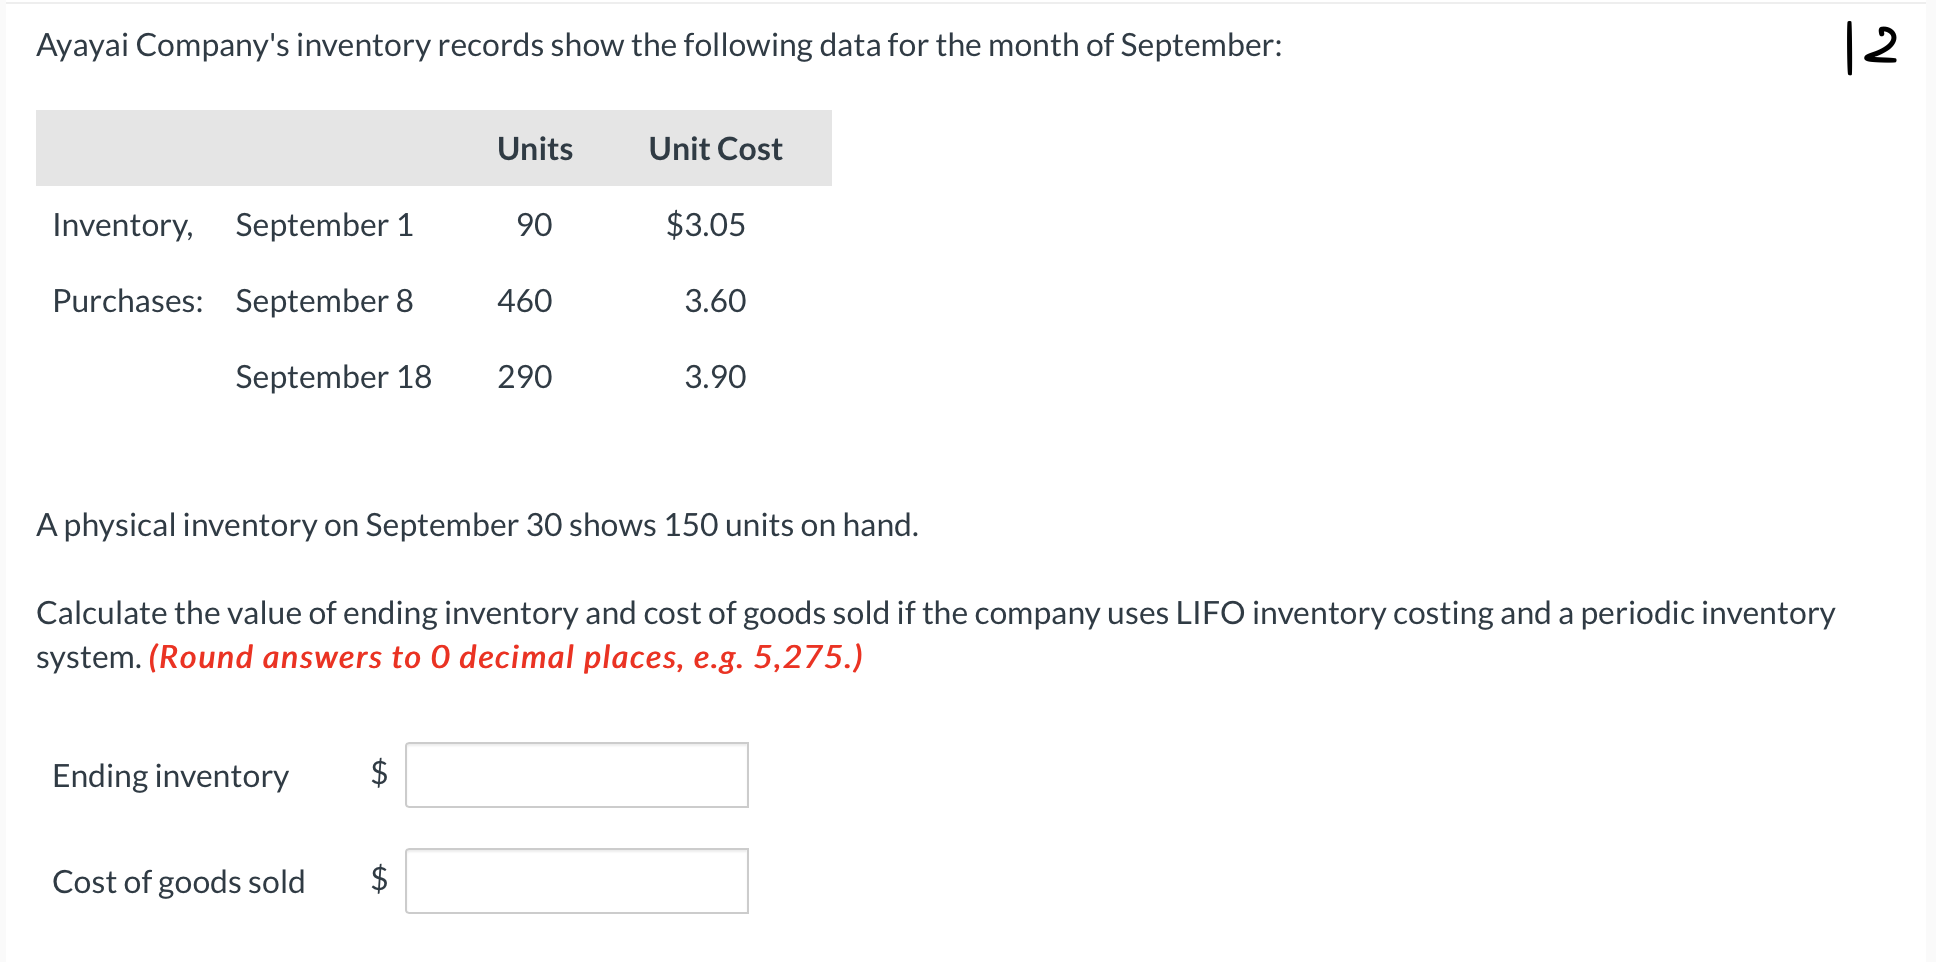1936x962 pixels.
Task: Click the Purchases: row label
Action: 128,301
